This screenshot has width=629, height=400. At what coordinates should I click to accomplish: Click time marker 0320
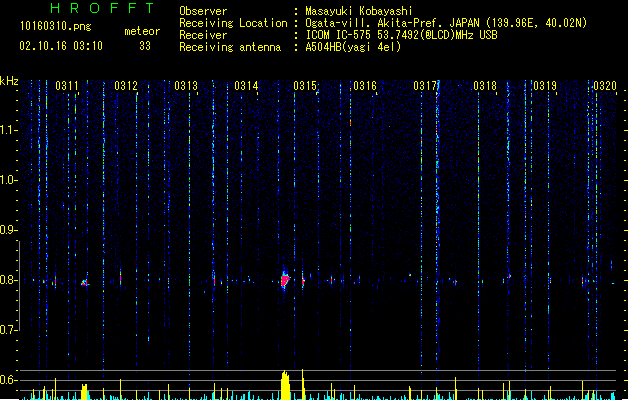(605, 86)
